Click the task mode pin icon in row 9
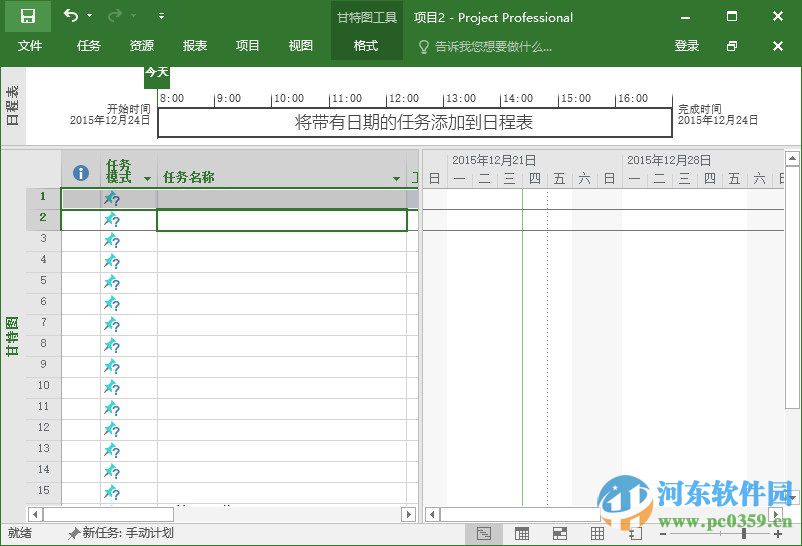This screenshot has width=802, height=546. (112, 366)
